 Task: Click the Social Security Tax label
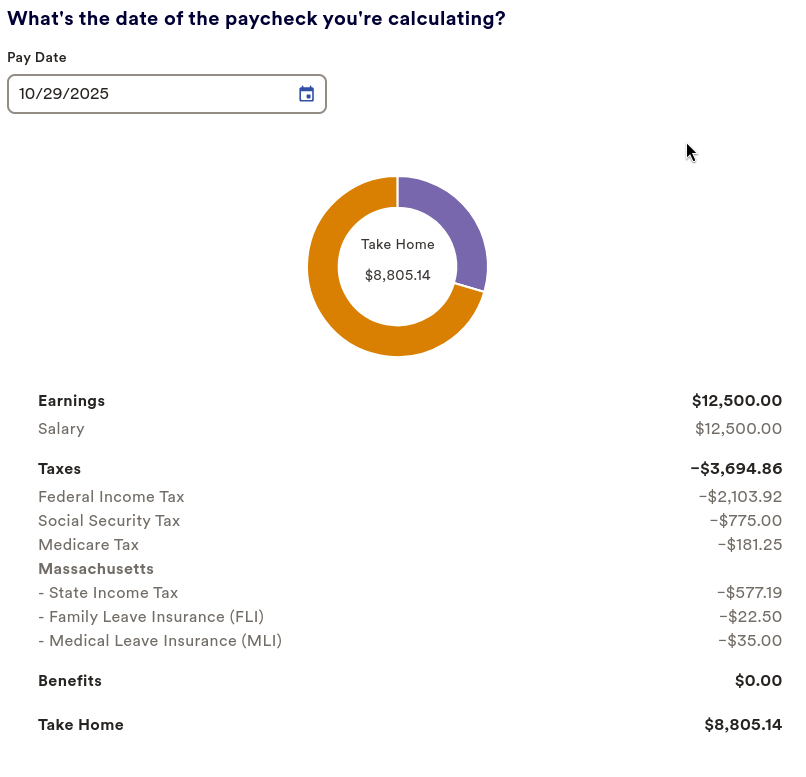coord(109,521)
